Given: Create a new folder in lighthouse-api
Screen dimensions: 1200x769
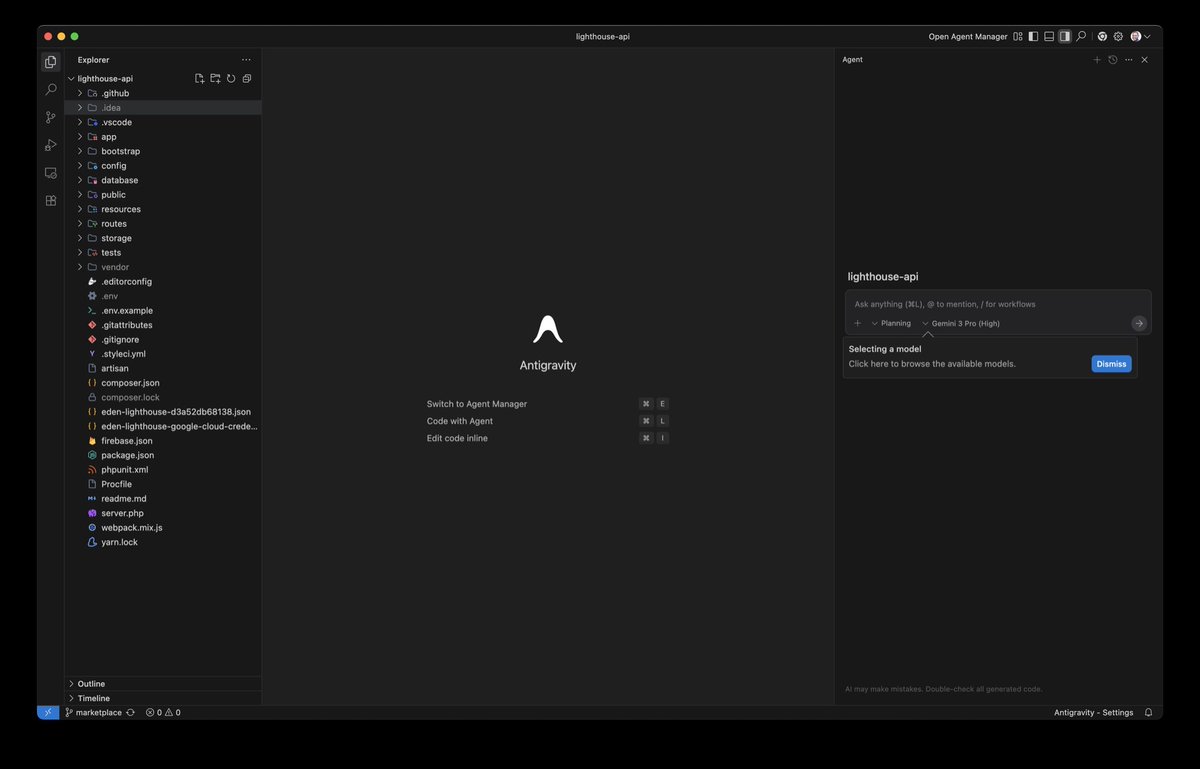Looking at the screenshot, I should click(215, 78).
